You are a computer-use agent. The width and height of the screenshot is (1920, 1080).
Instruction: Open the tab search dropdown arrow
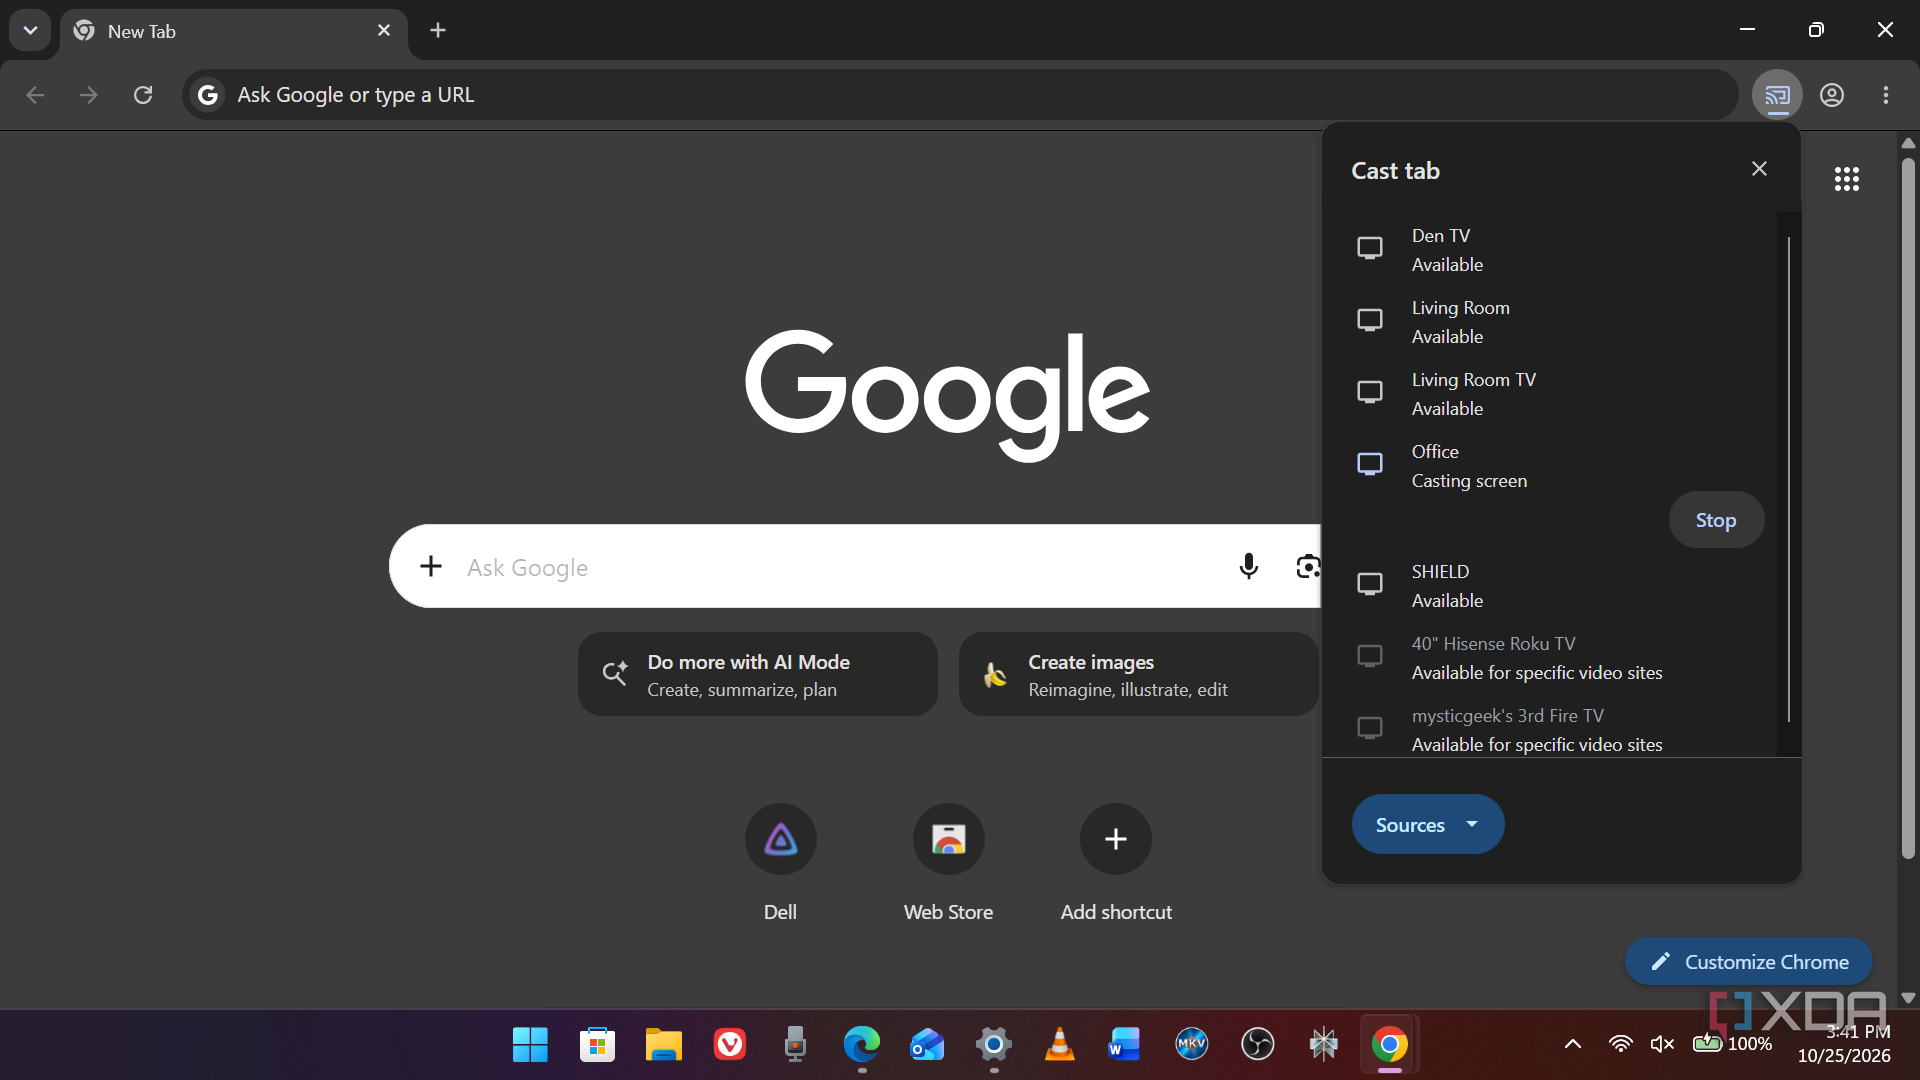coord(30,30)
